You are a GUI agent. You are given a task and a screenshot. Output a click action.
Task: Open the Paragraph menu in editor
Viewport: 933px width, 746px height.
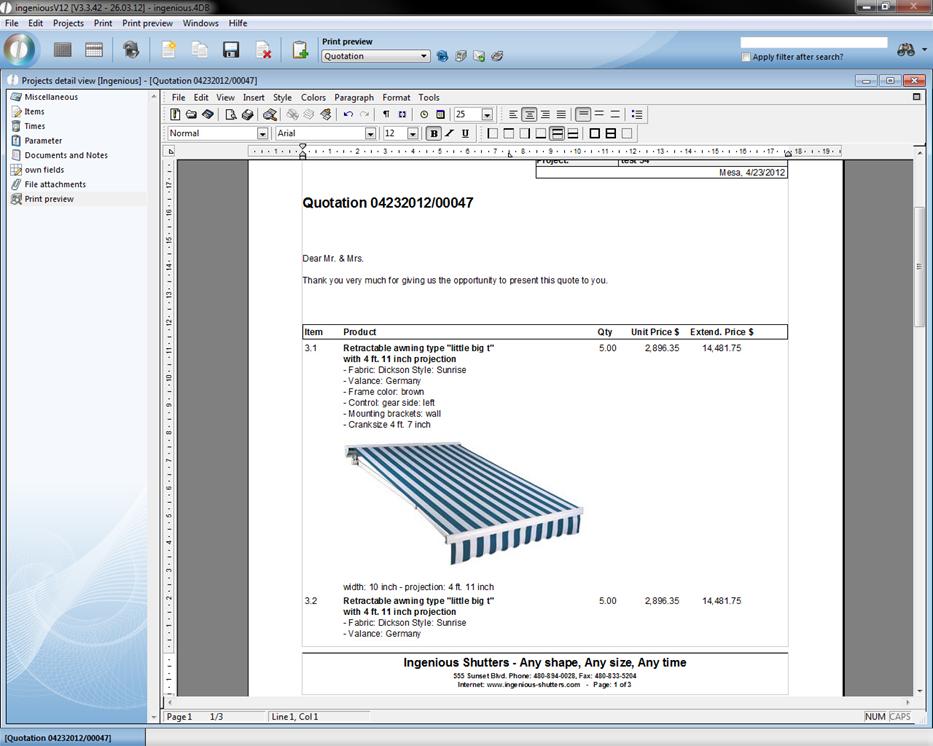point(354,98)
